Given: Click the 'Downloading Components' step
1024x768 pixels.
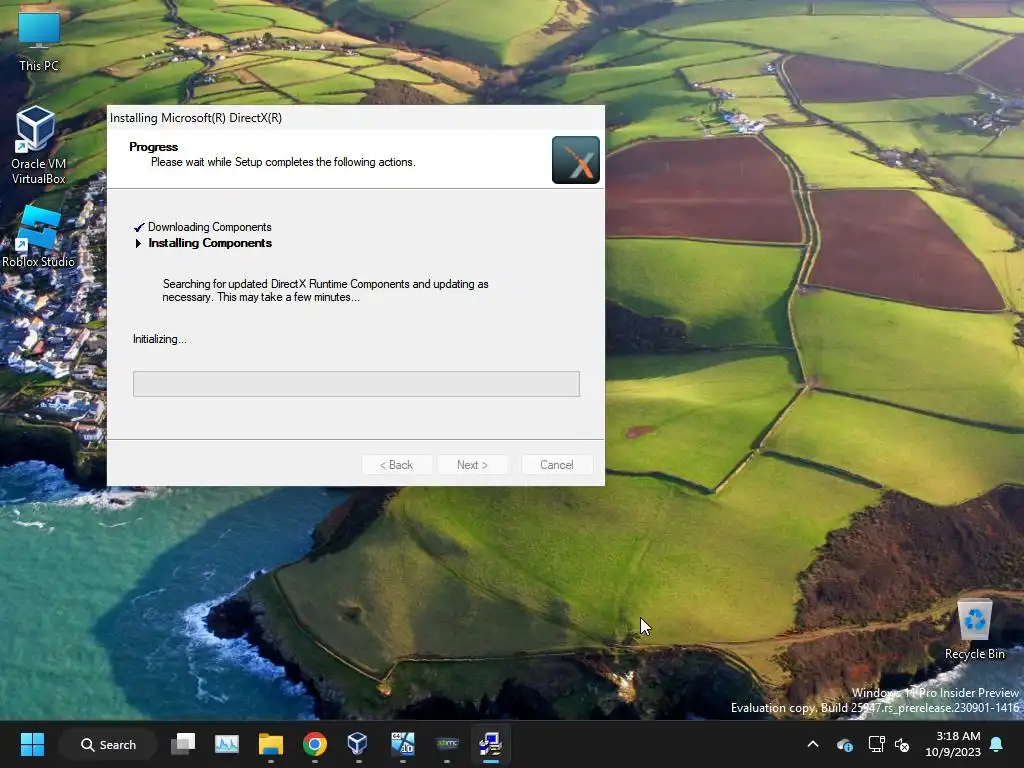Looking at the screenshot, I should click(210, 227).
